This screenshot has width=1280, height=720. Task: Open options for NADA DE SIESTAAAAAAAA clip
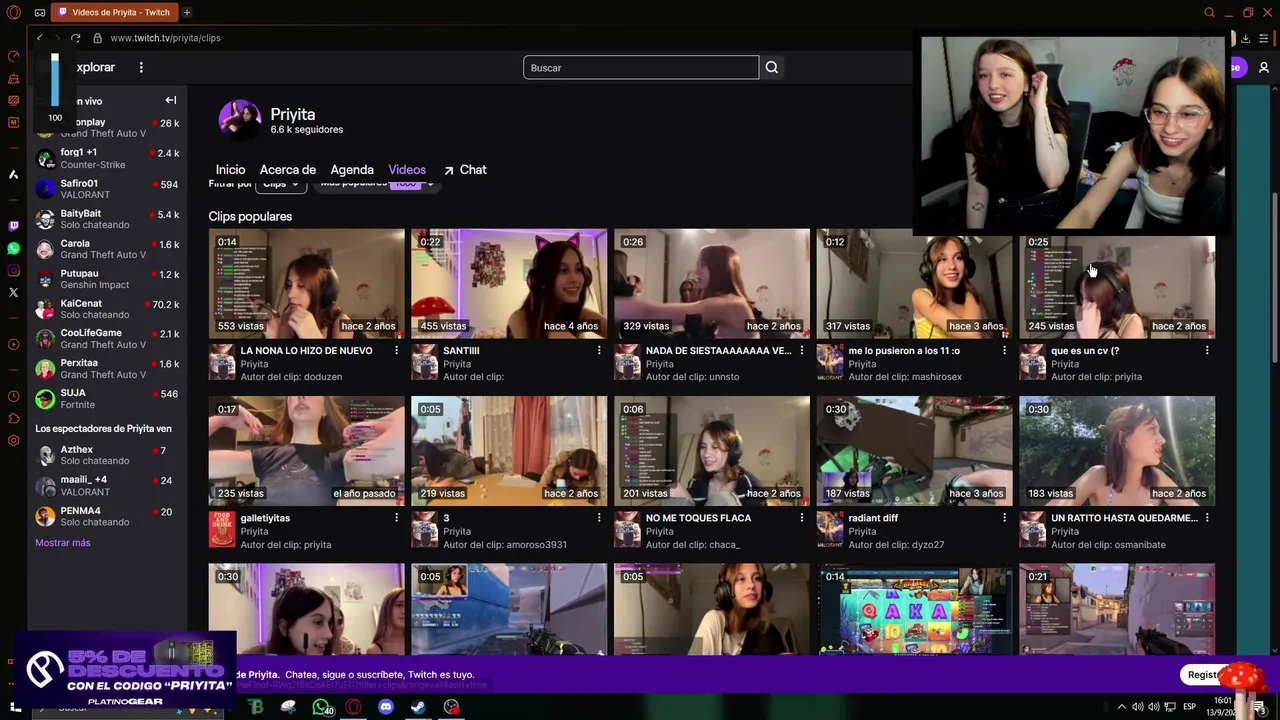point(801,351)
